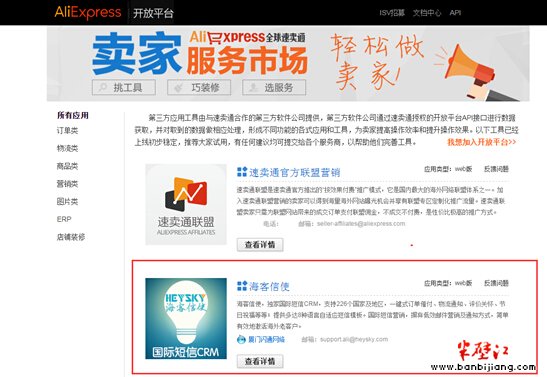
Task: Click grid icon beside 海客信使
Action: tap(242, 286)
